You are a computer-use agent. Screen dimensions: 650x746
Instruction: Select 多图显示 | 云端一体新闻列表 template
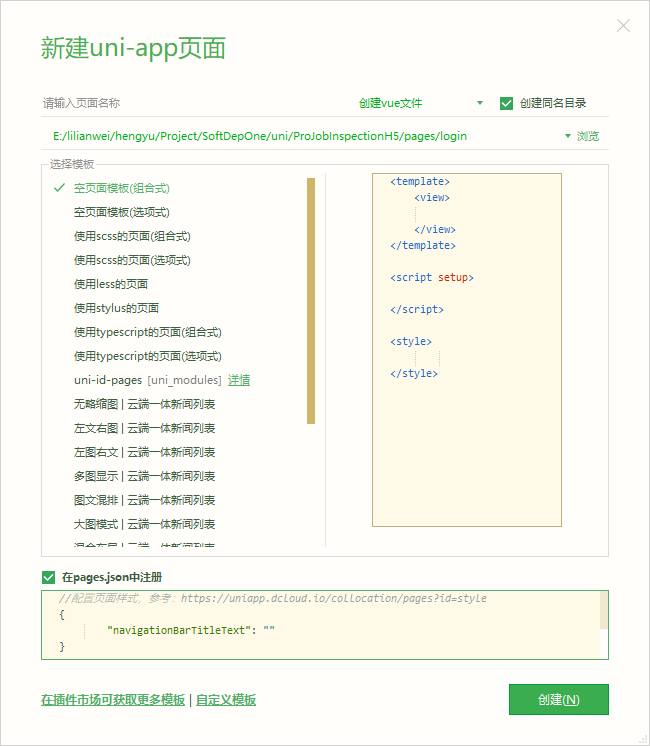(145, 476)
